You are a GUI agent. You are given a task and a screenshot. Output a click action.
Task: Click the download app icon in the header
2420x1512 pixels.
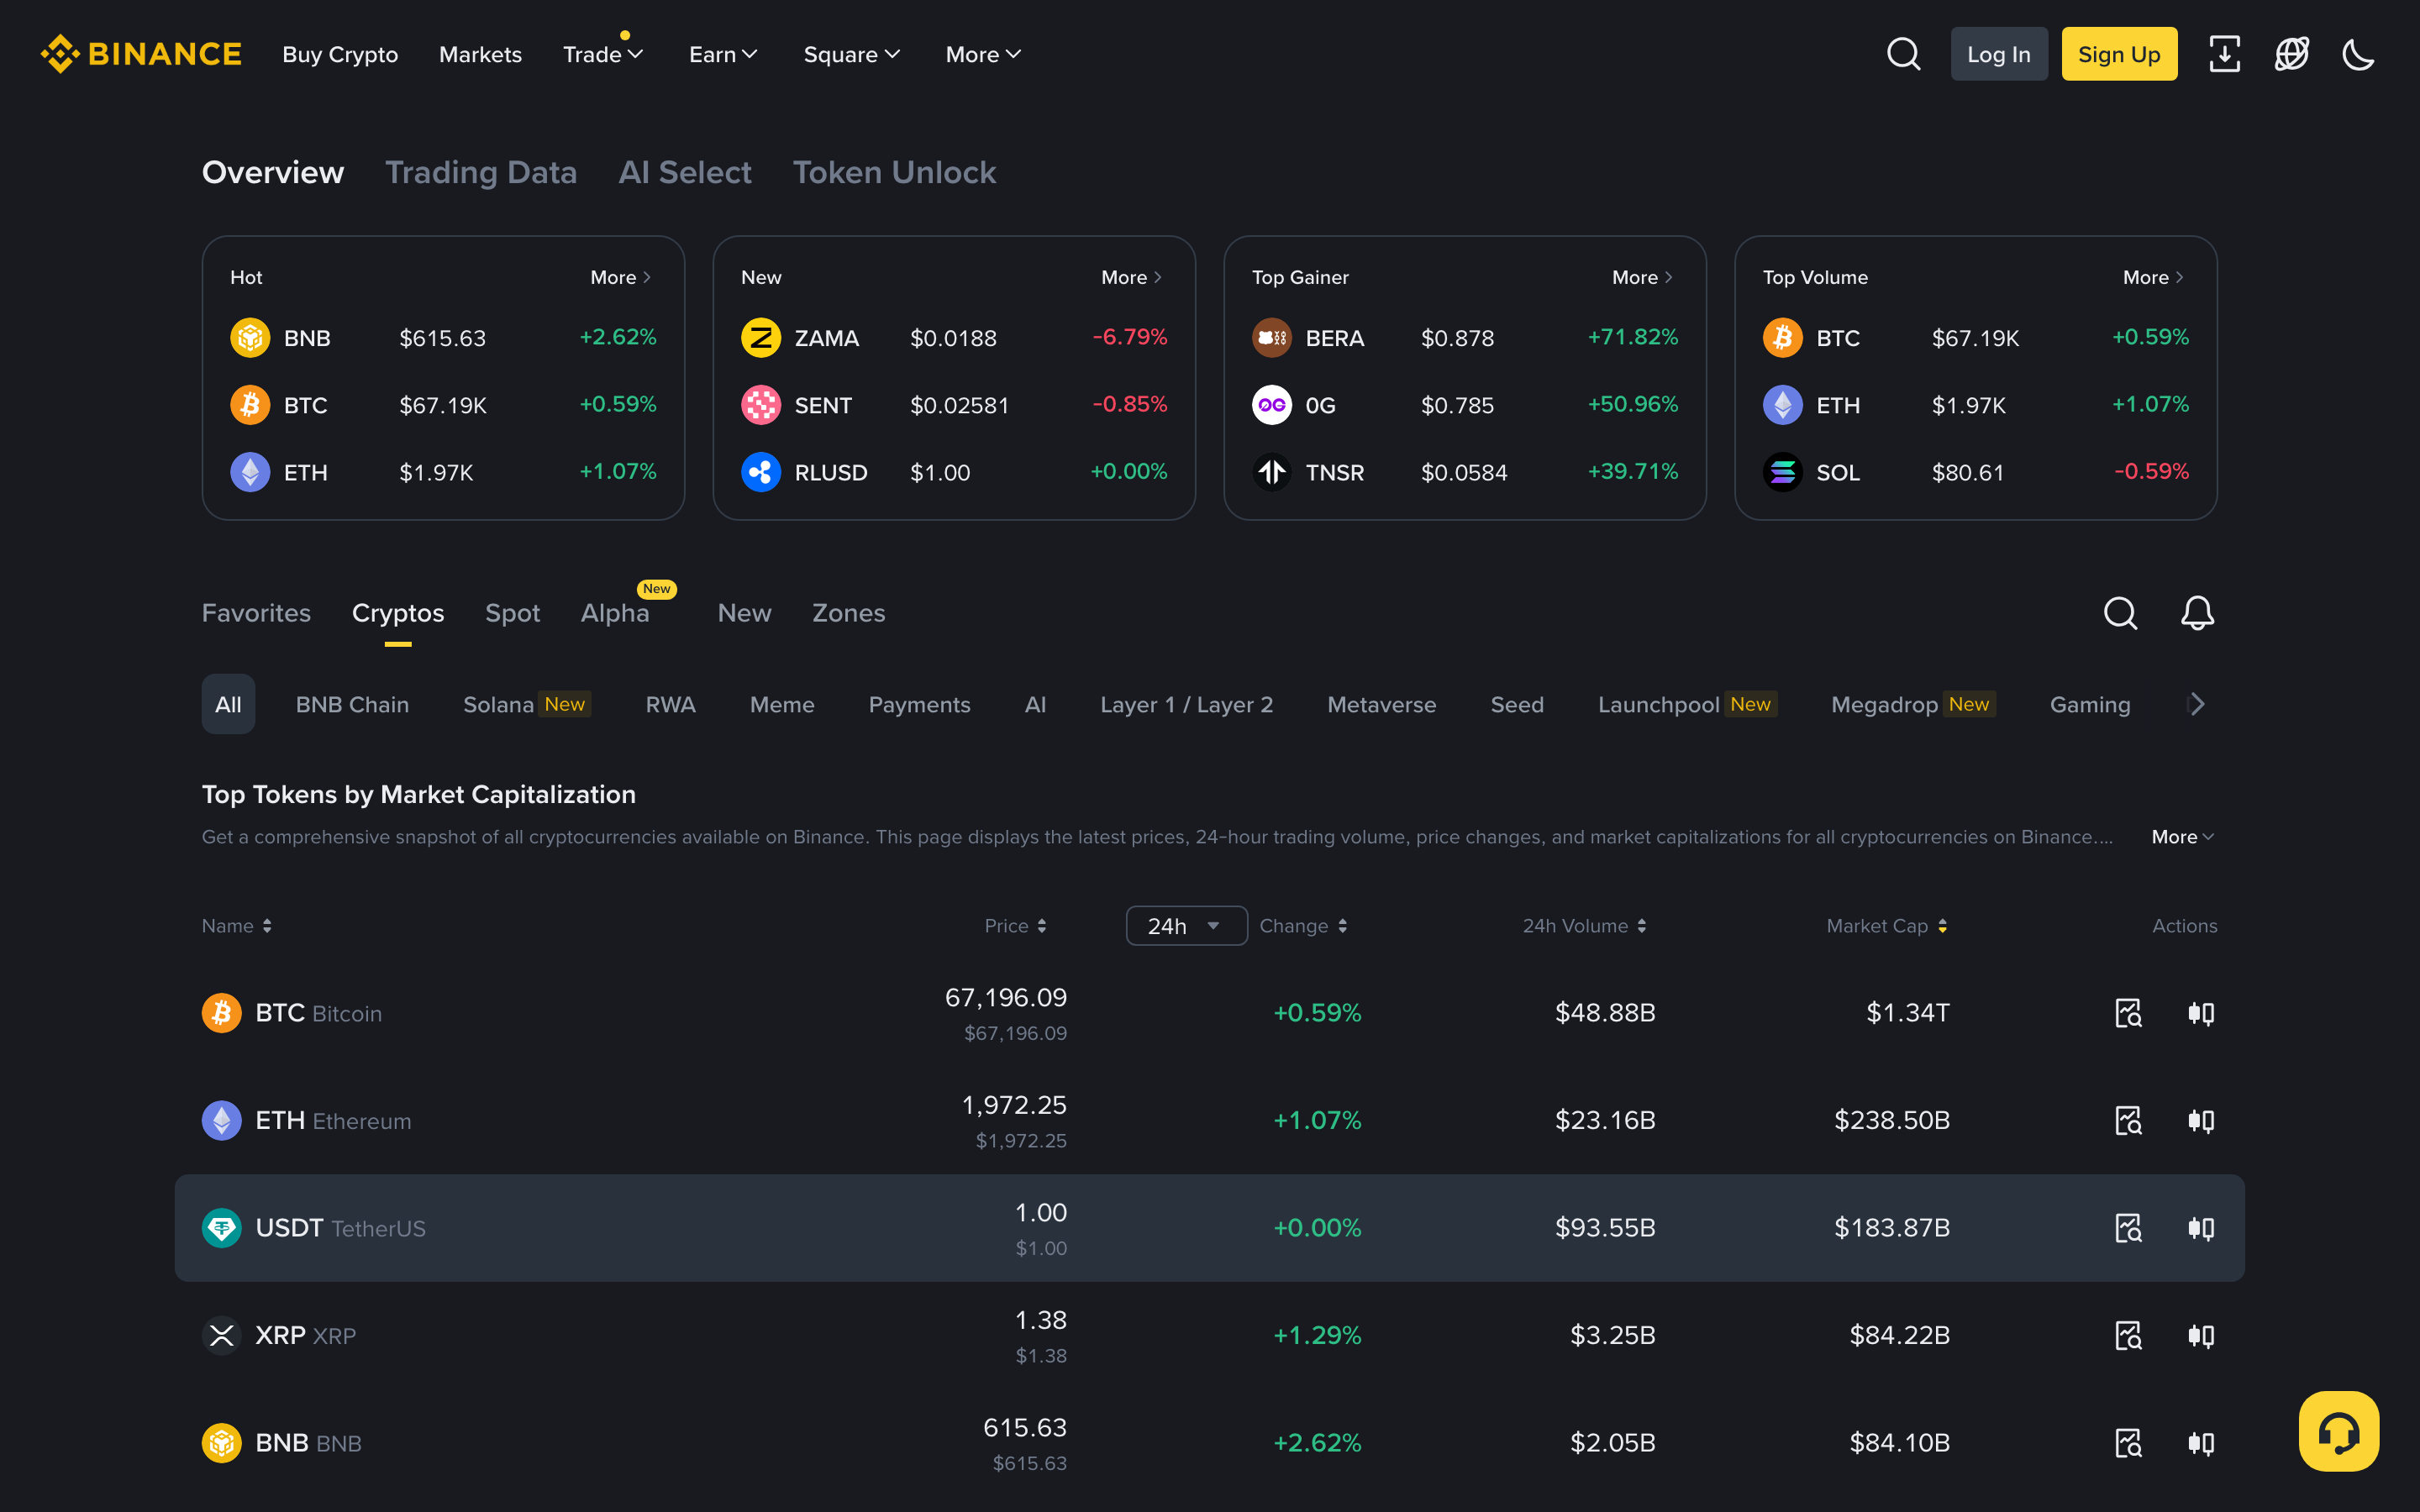[x=2224, y=54]
